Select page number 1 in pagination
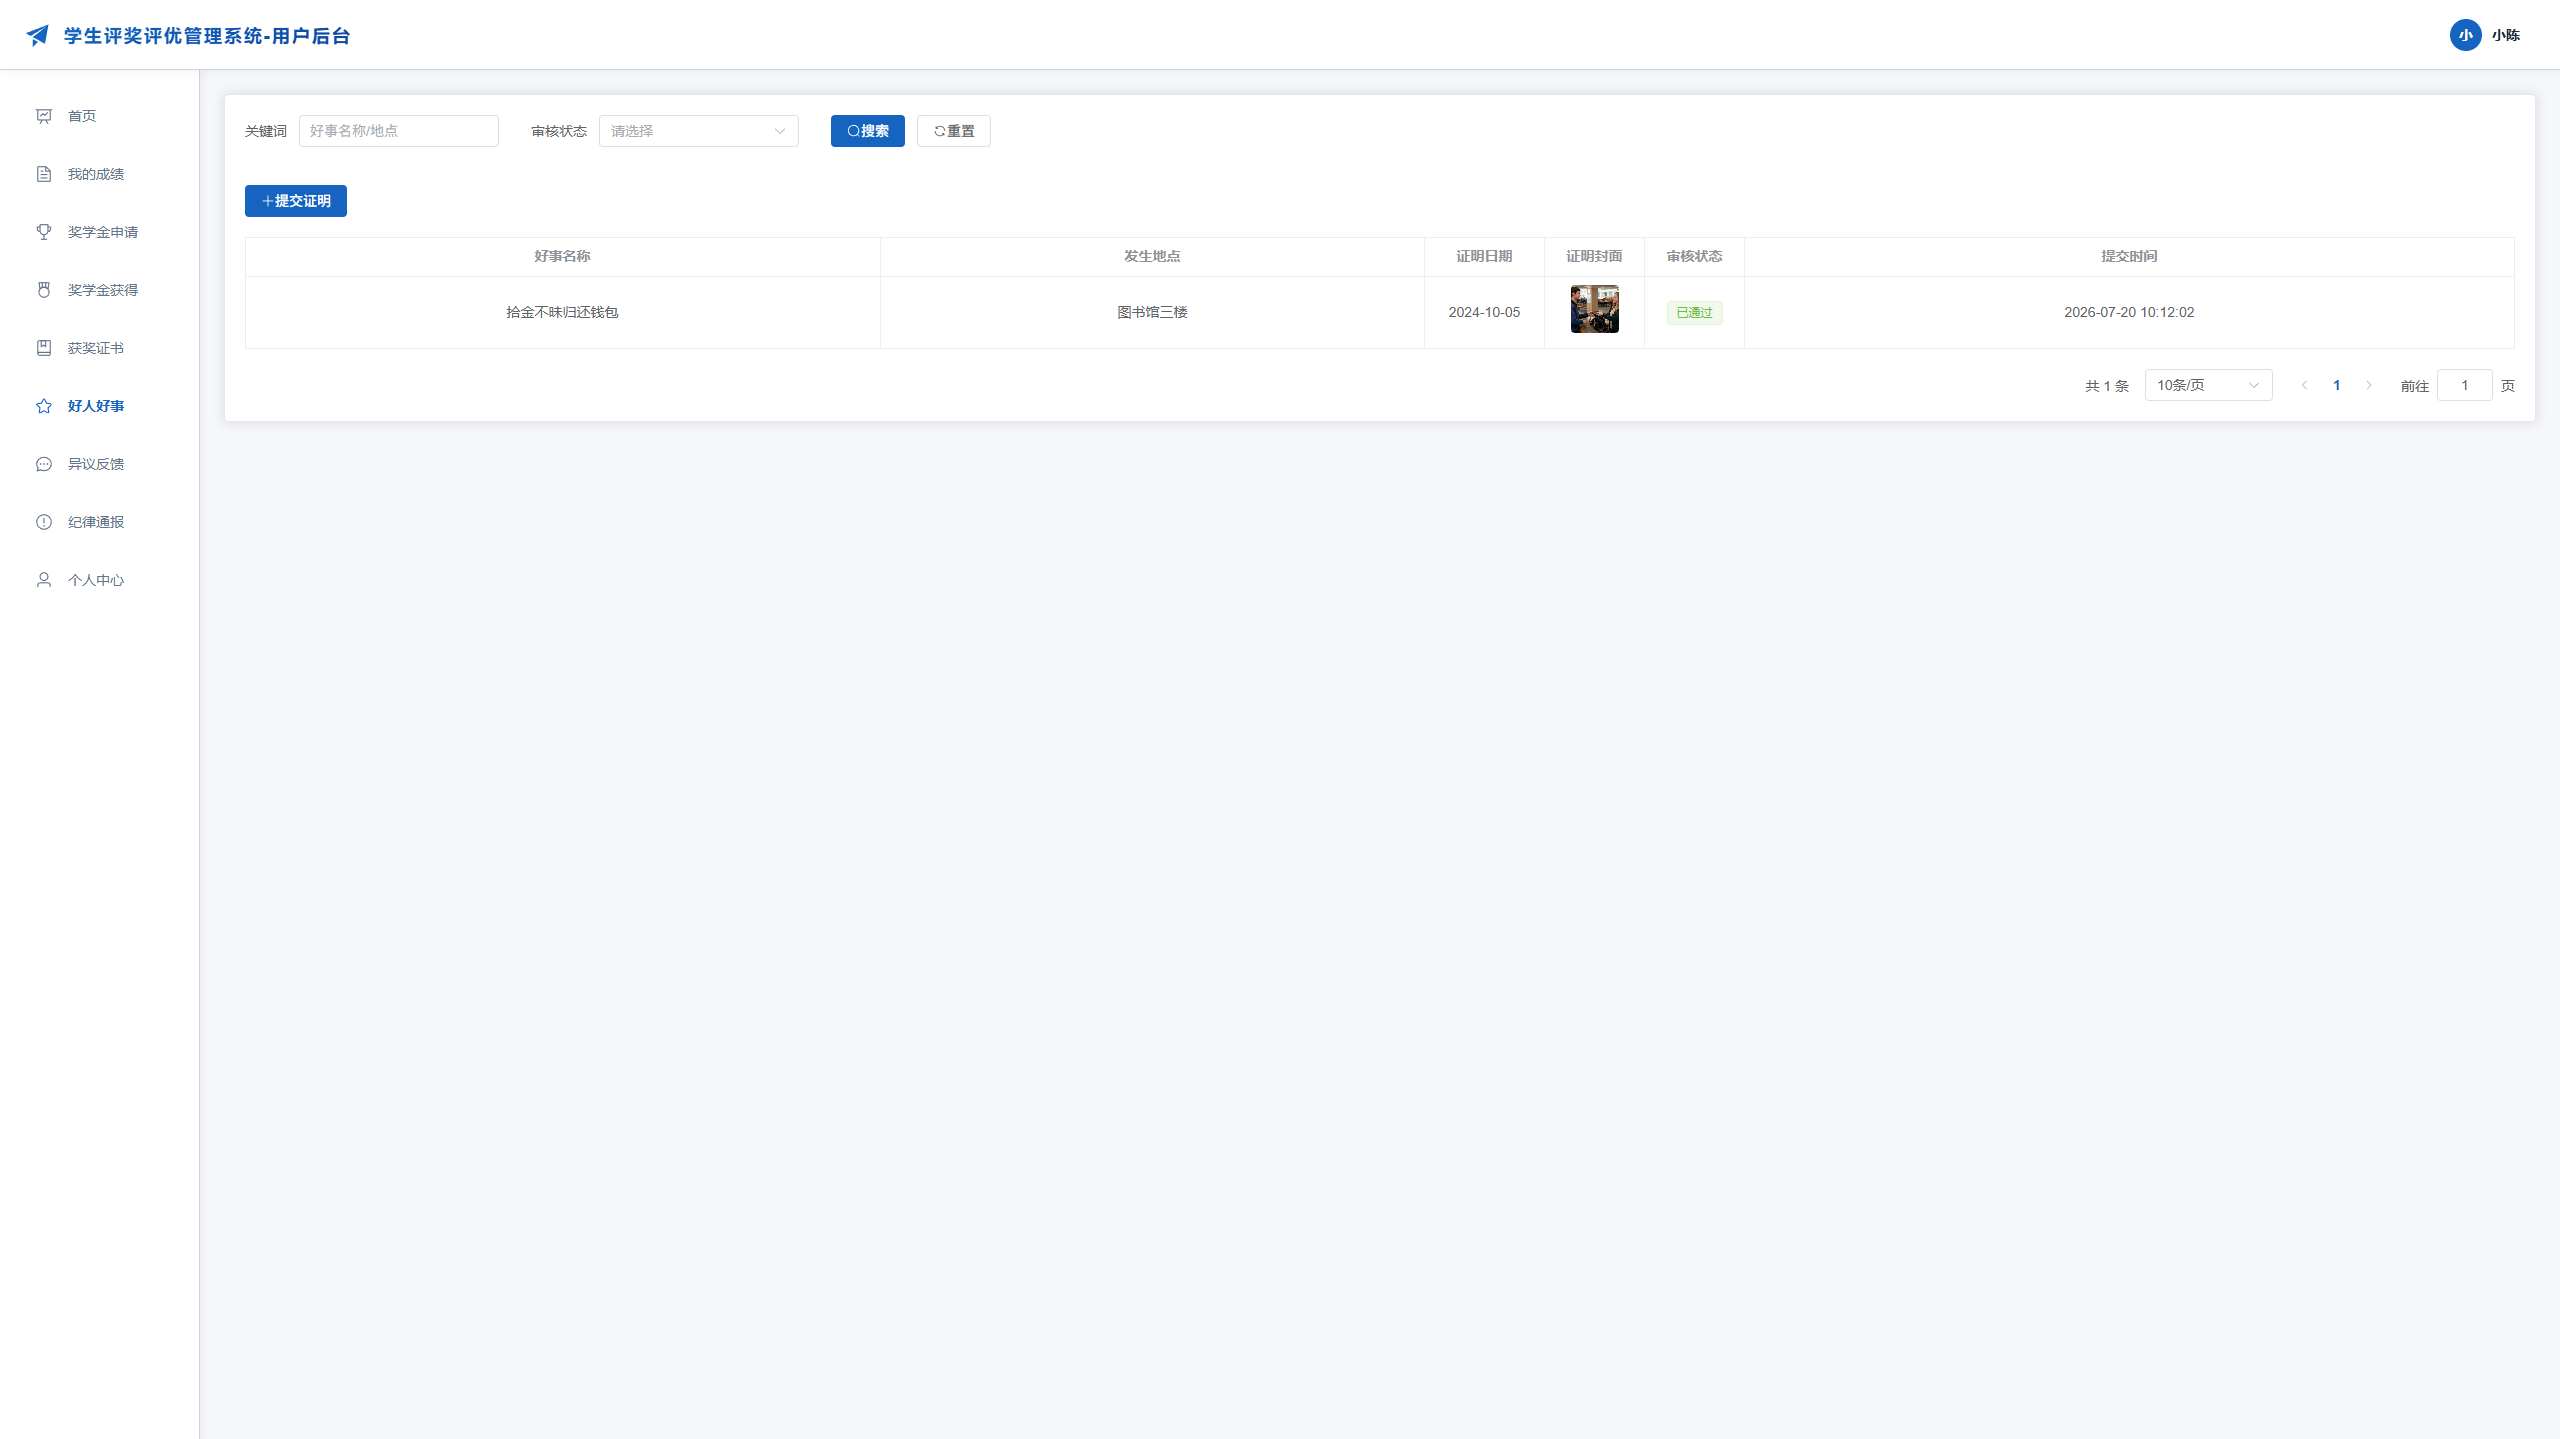This screenshot has height=1439, width=2560. pos(2337,385)
